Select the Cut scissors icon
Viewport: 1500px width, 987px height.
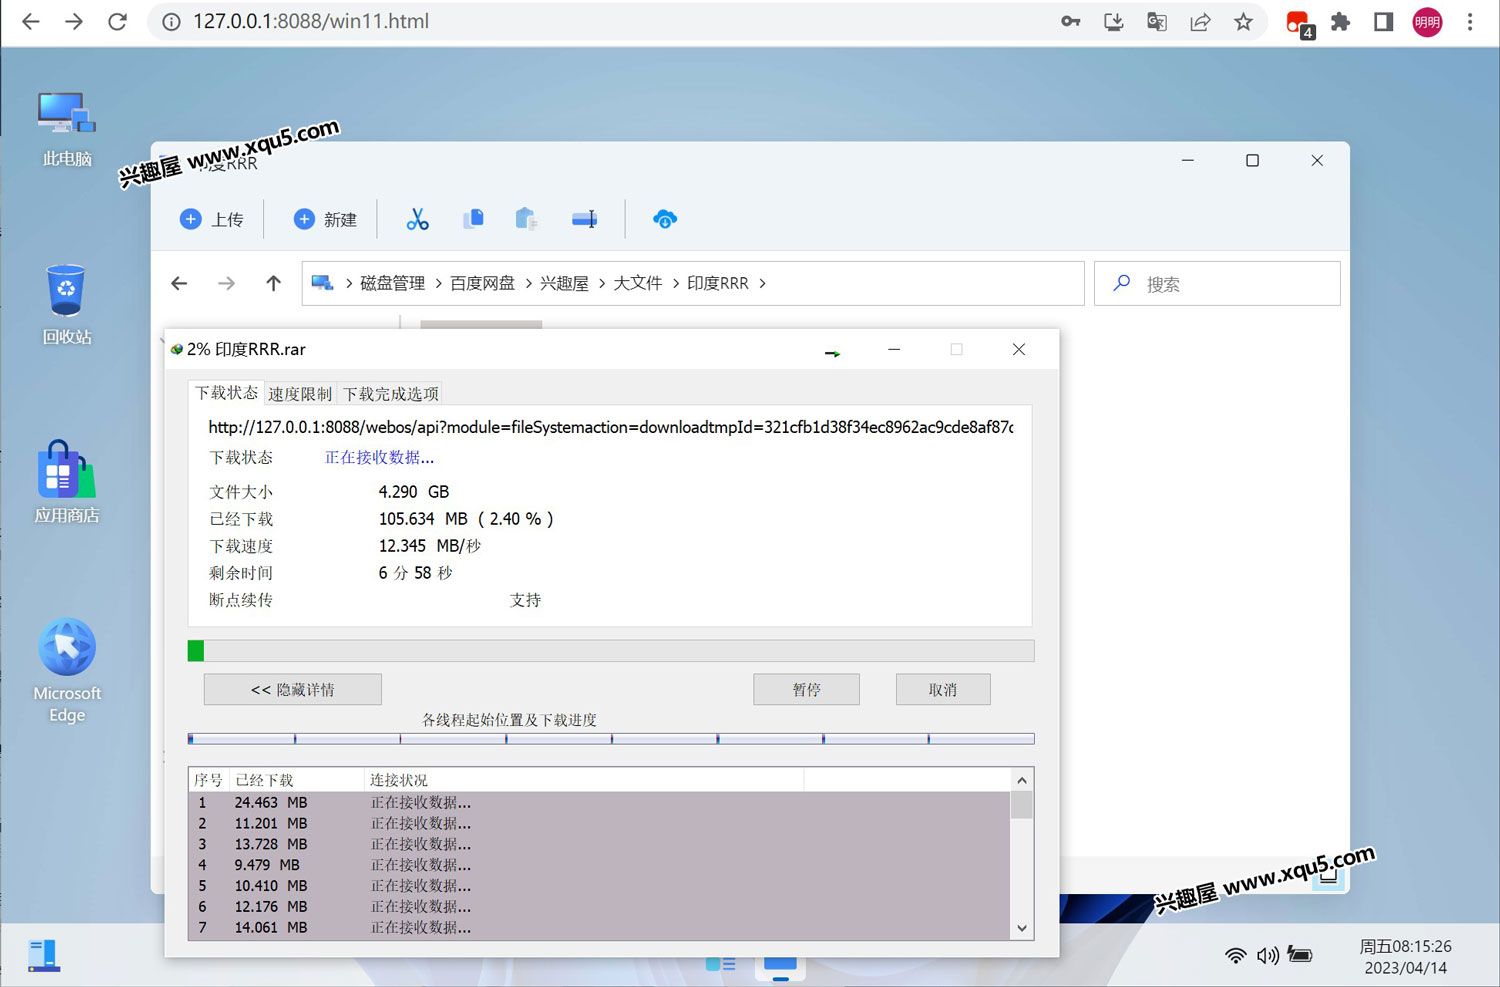click(x=417, y=219)
